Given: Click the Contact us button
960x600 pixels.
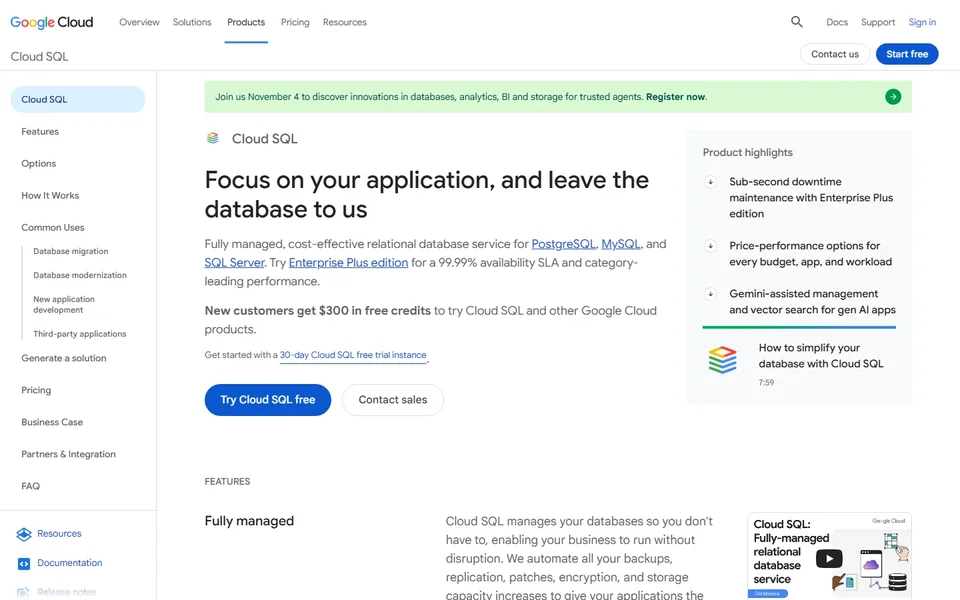Looking at the screenshot, I should (x=834, y=54).
